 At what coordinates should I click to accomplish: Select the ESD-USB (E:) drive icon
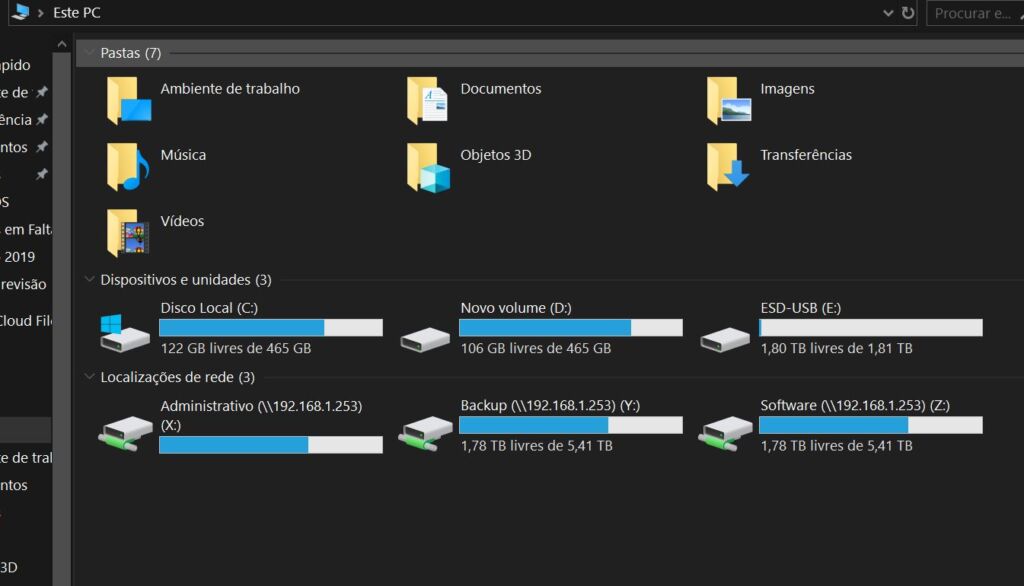725,339
